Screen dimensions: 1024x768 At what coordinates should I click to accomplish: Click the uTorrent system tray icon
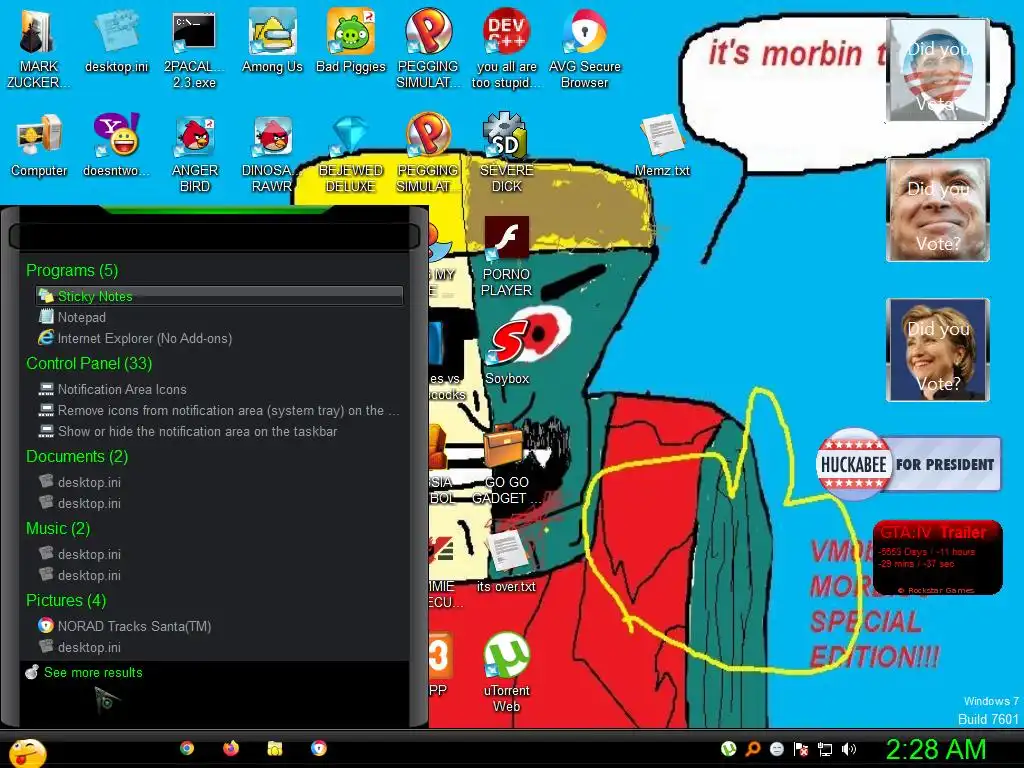[728, 749]
